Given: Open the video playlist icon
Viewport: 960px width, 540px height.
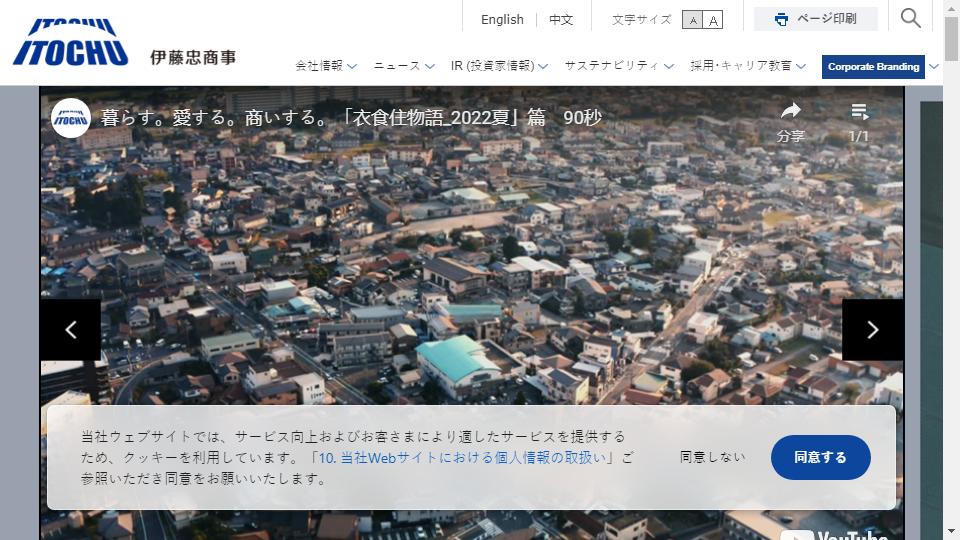Looking at the screenshot, I should [859, 112].
